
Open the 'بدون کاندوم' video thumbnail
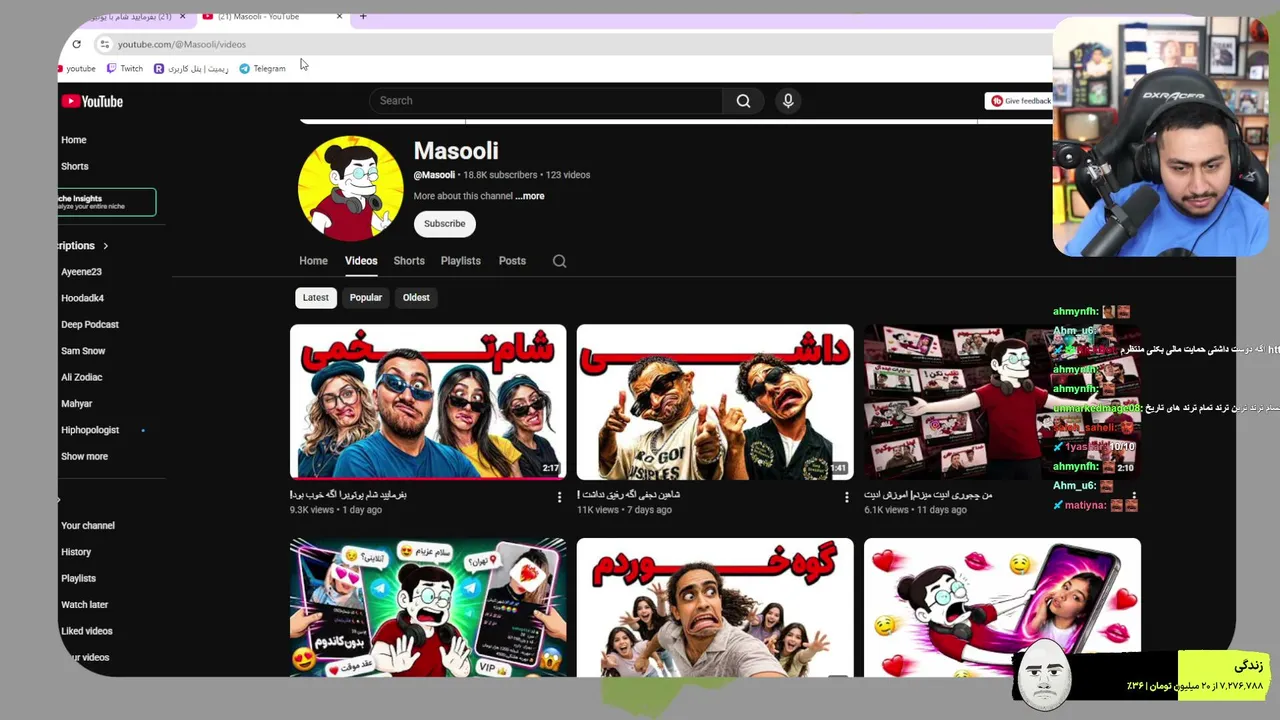click(428, 608)
